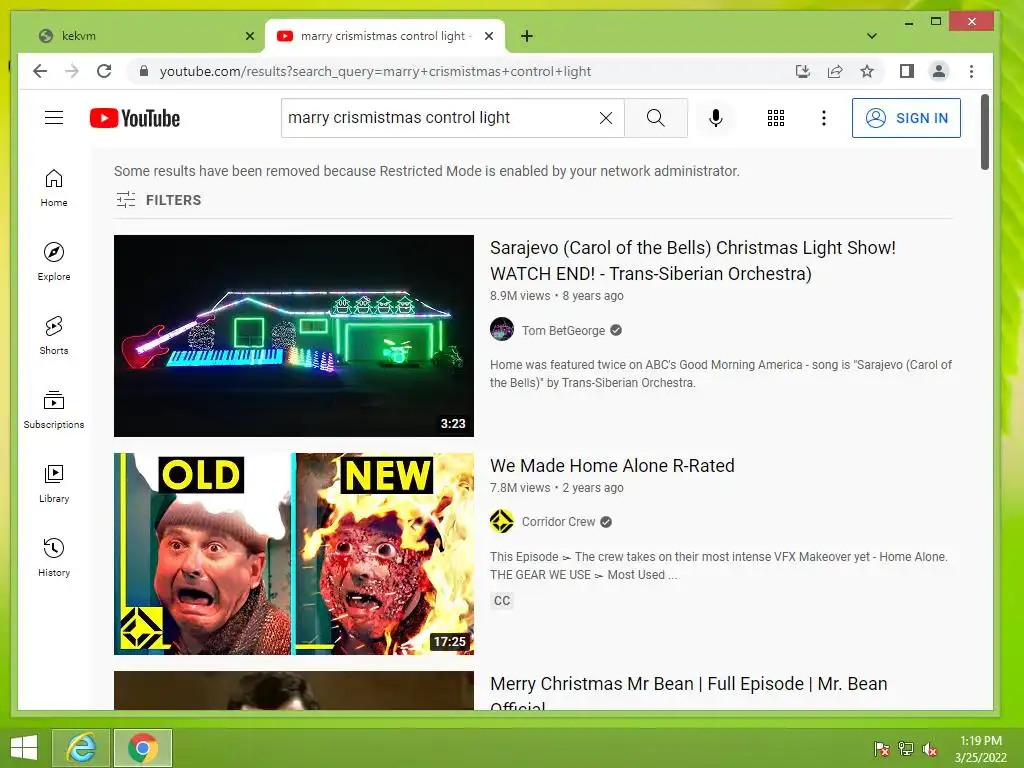Share this page from address bar

(x=835, y=71)
